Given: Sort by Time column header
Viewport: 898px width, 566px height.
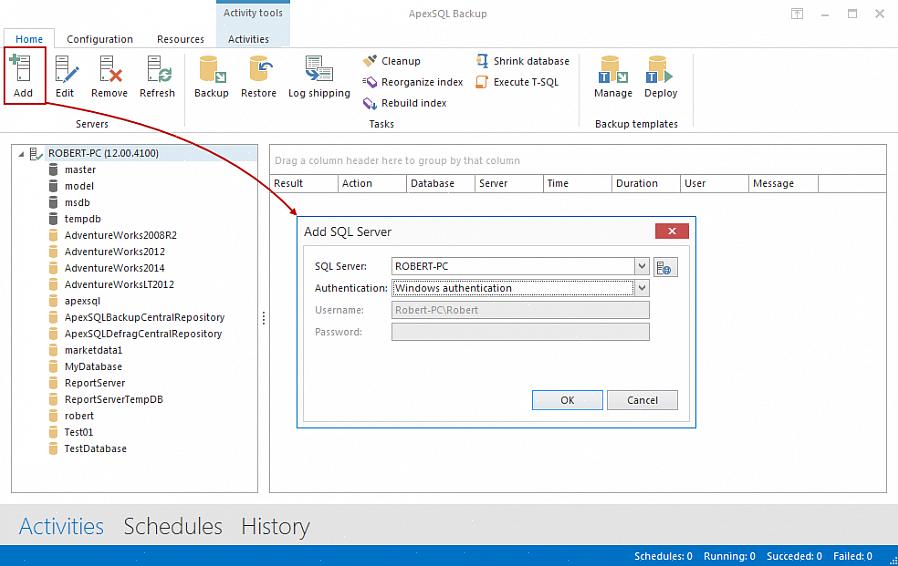Looking at the screenshot, I should pyautogui.click(x=577, y=183).
